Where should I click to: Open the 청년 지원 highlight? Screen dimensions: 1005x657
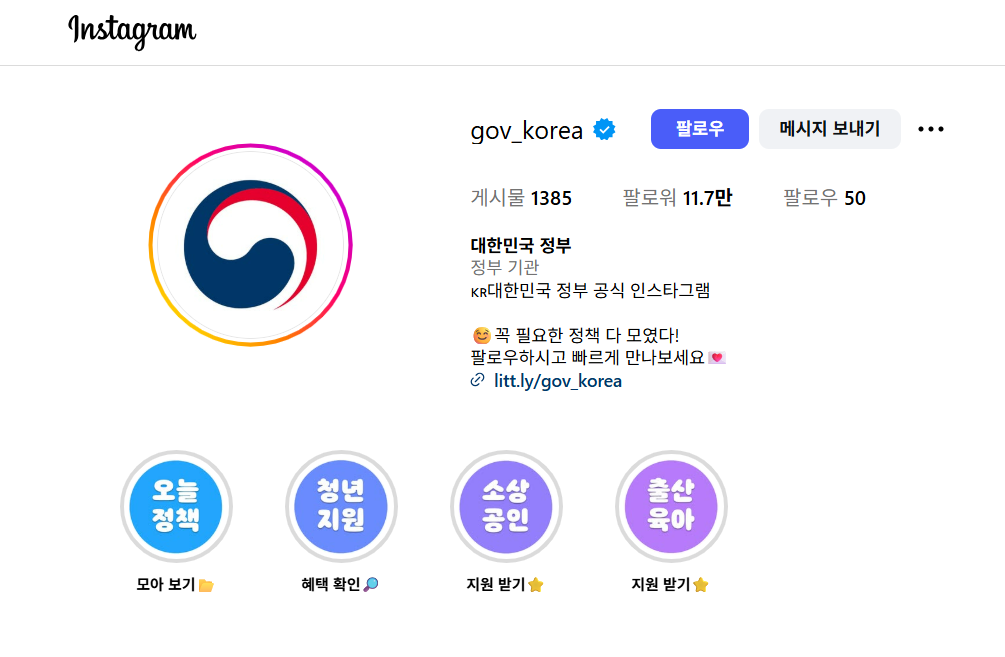point(341,506)
